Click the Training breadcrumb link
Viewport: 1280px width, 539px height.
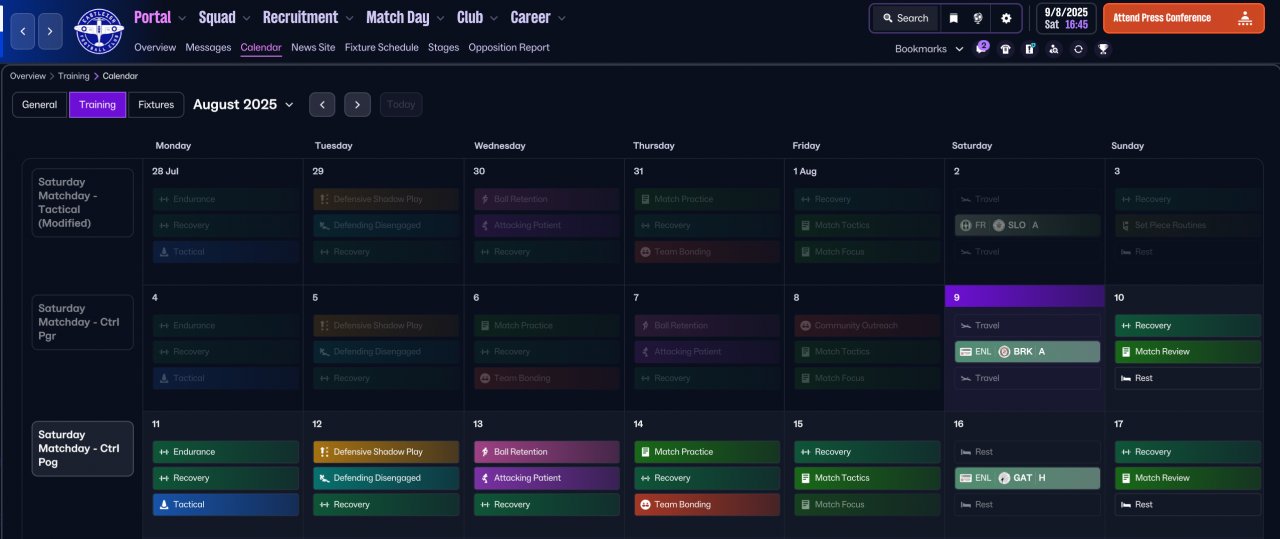74,76
